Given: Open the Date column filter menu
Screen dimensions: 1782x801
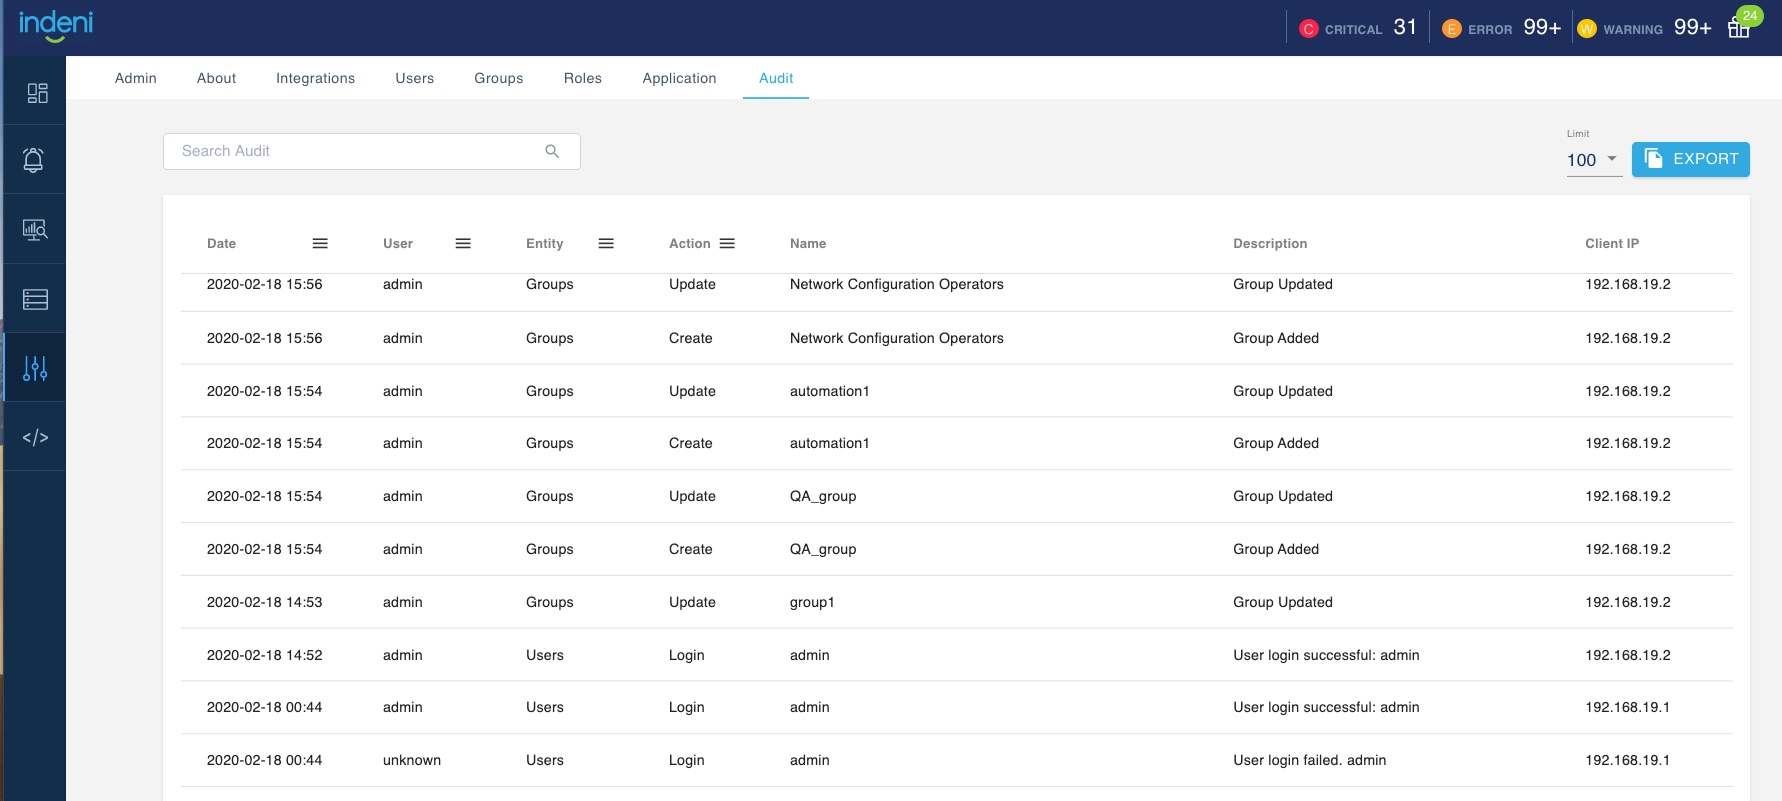Looking at the screenshot, I should coord(320,243).
